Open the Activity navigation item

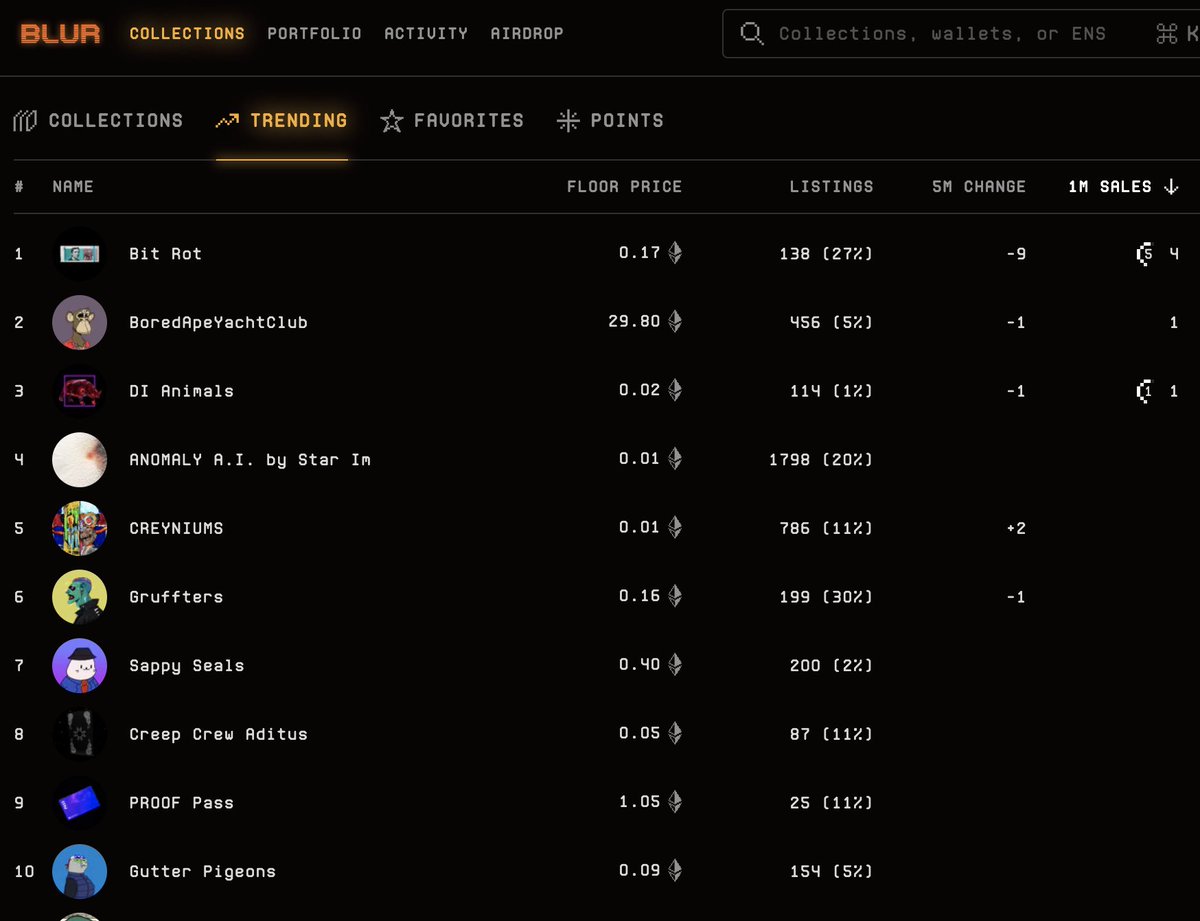[x=426, y=34]
